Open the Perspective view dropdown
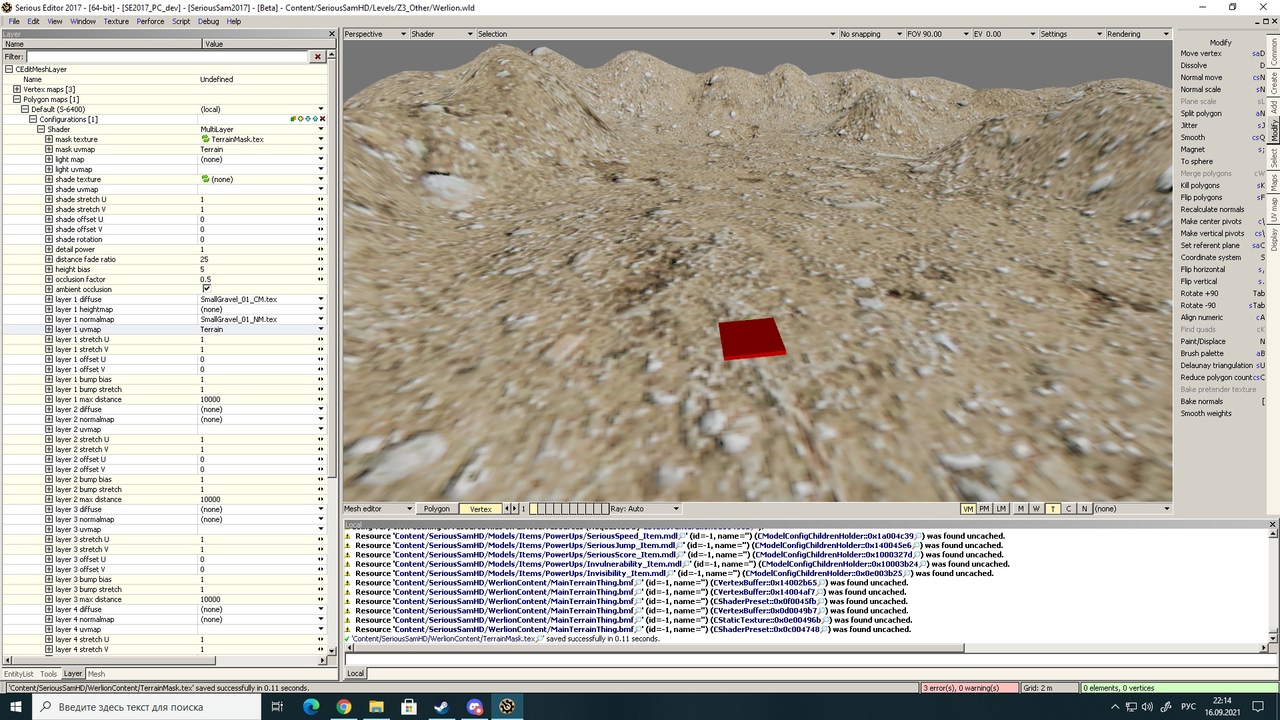The image size is (1280, 720). 374,34
